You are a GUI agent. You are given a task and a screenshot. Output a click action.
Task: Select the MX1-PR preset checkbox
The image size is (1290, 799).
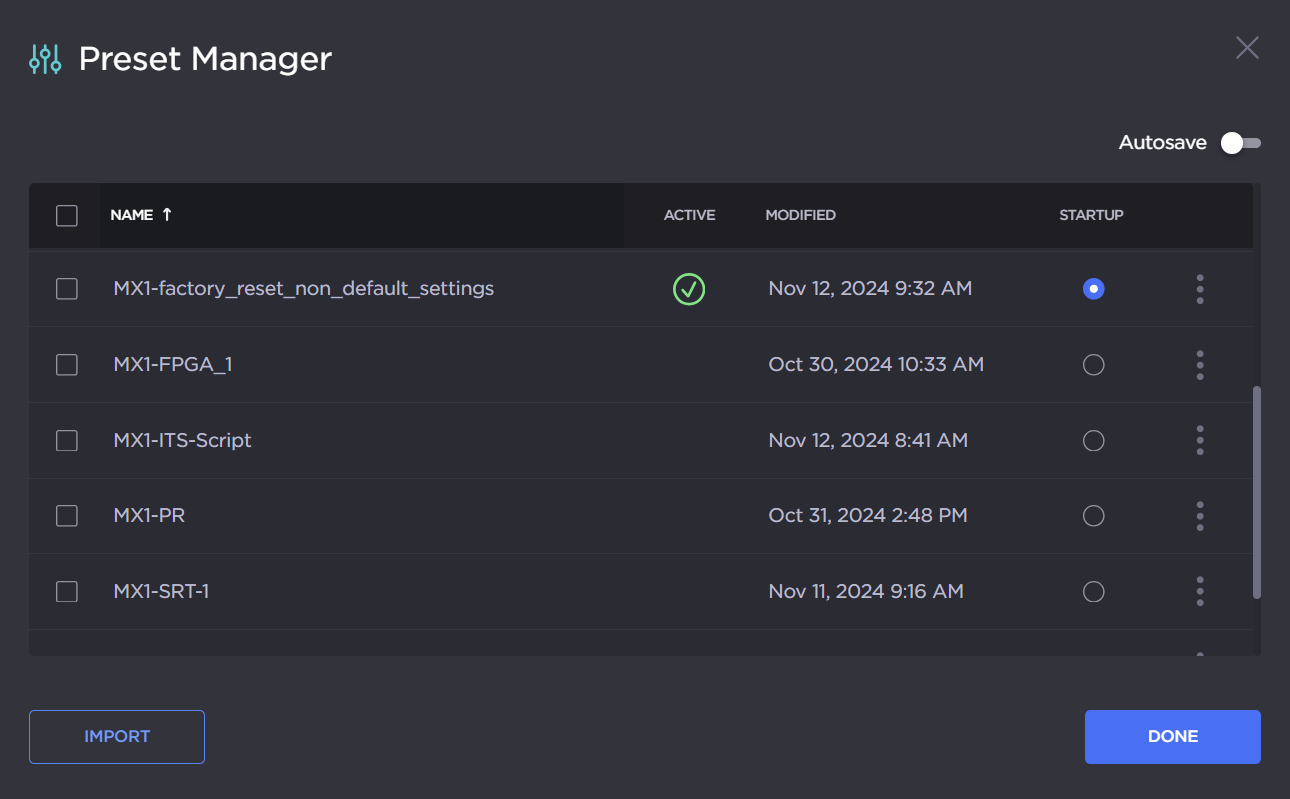tap(67, 516)
